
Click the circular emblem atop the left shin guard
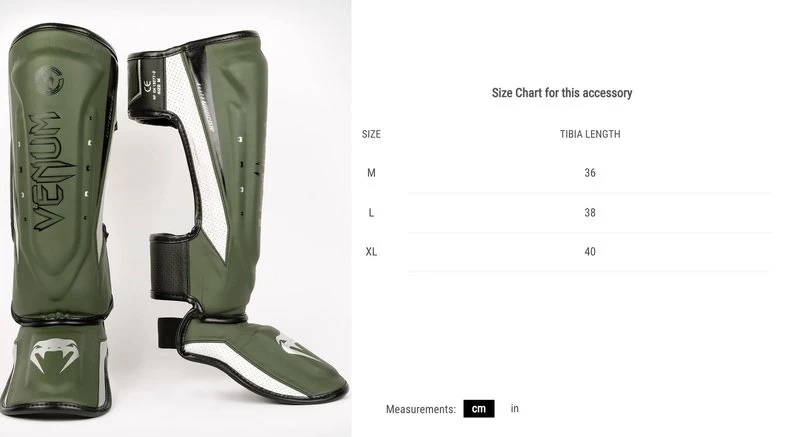(x=49, y=80)
